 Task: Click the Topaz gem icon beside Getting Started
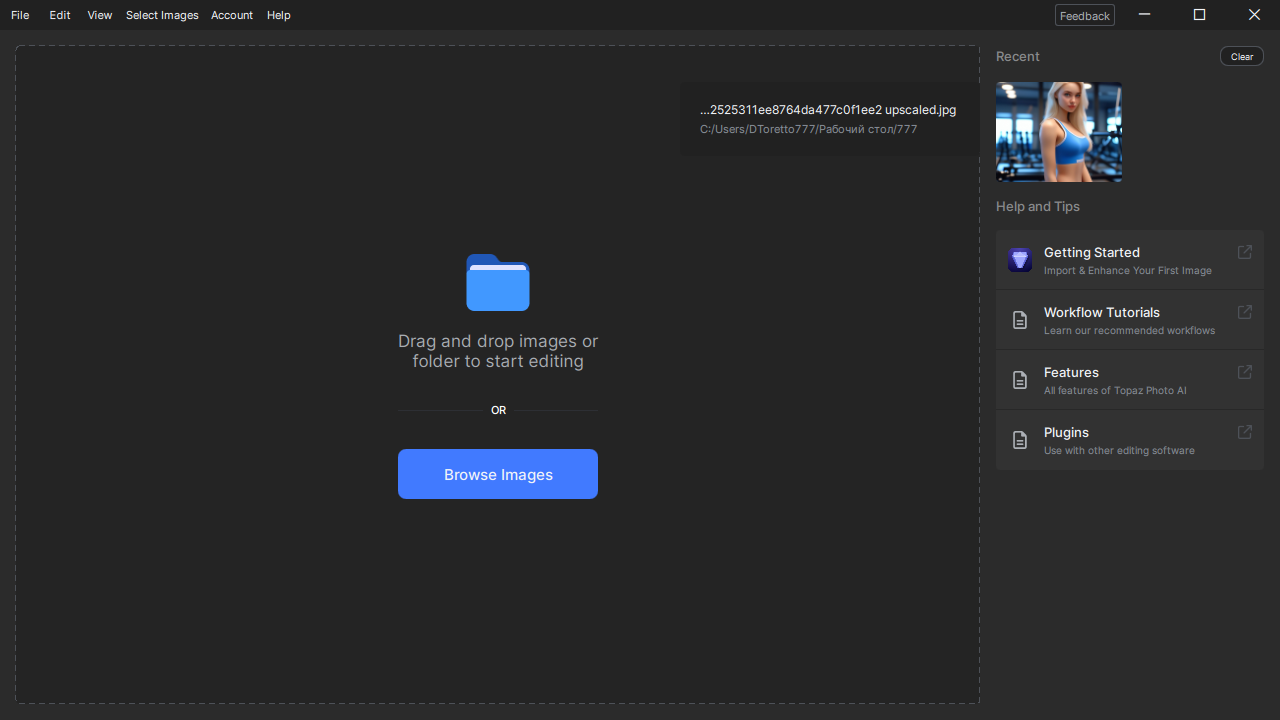click(1020, 260)
